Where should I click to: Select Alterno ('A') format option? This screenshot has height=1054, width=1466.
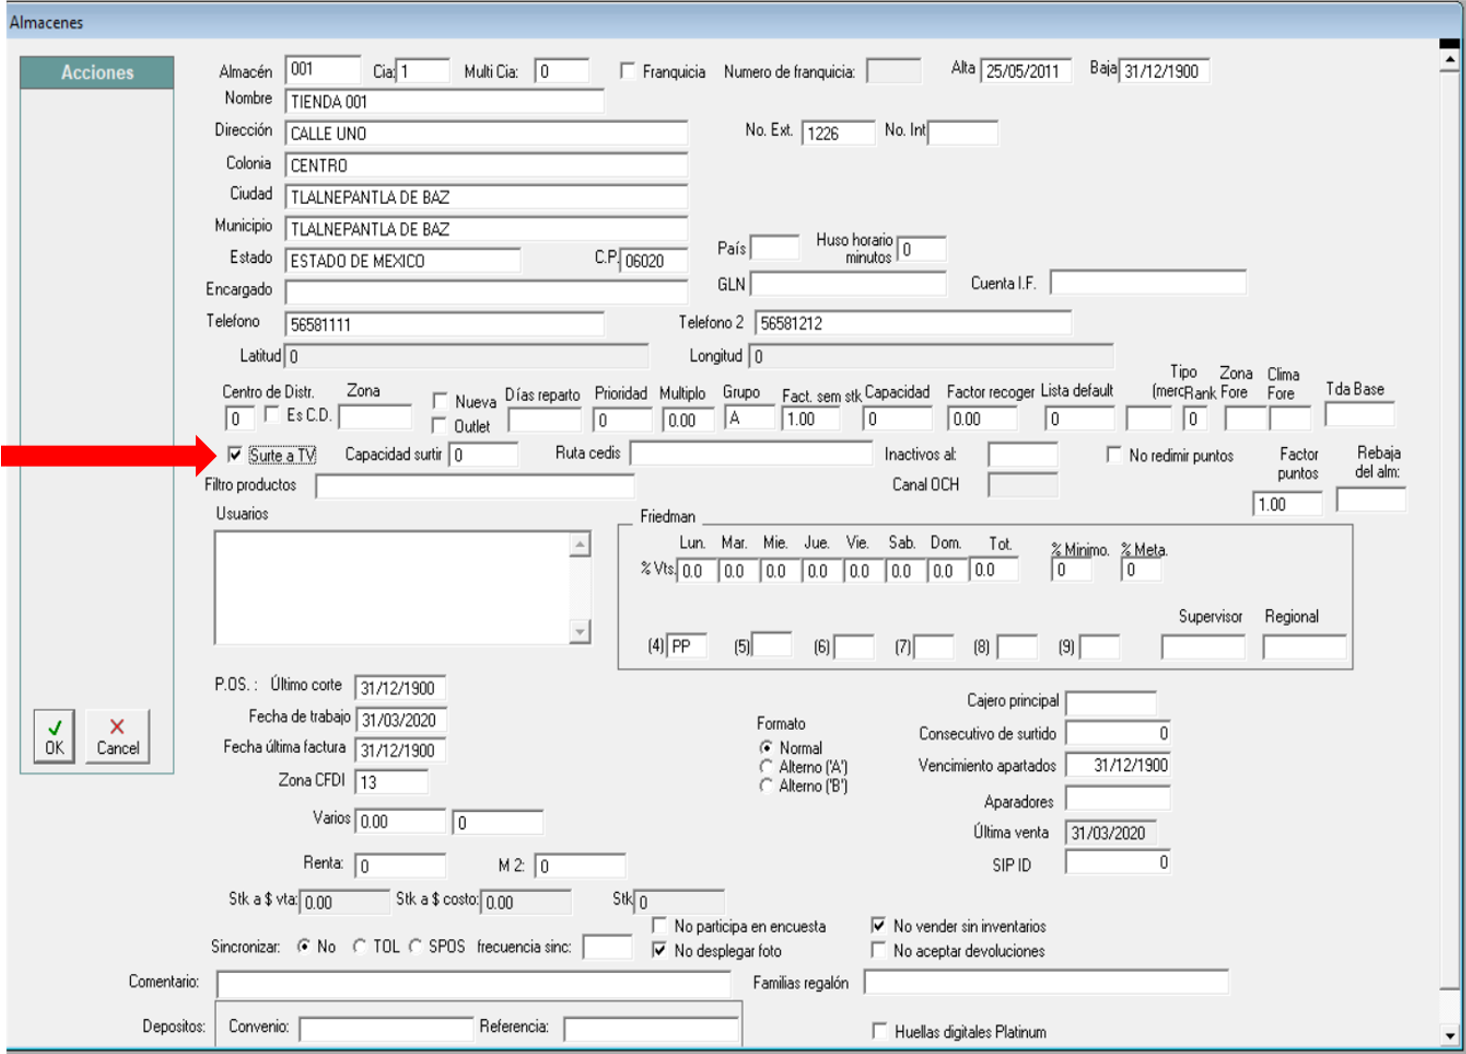[766, 766]
